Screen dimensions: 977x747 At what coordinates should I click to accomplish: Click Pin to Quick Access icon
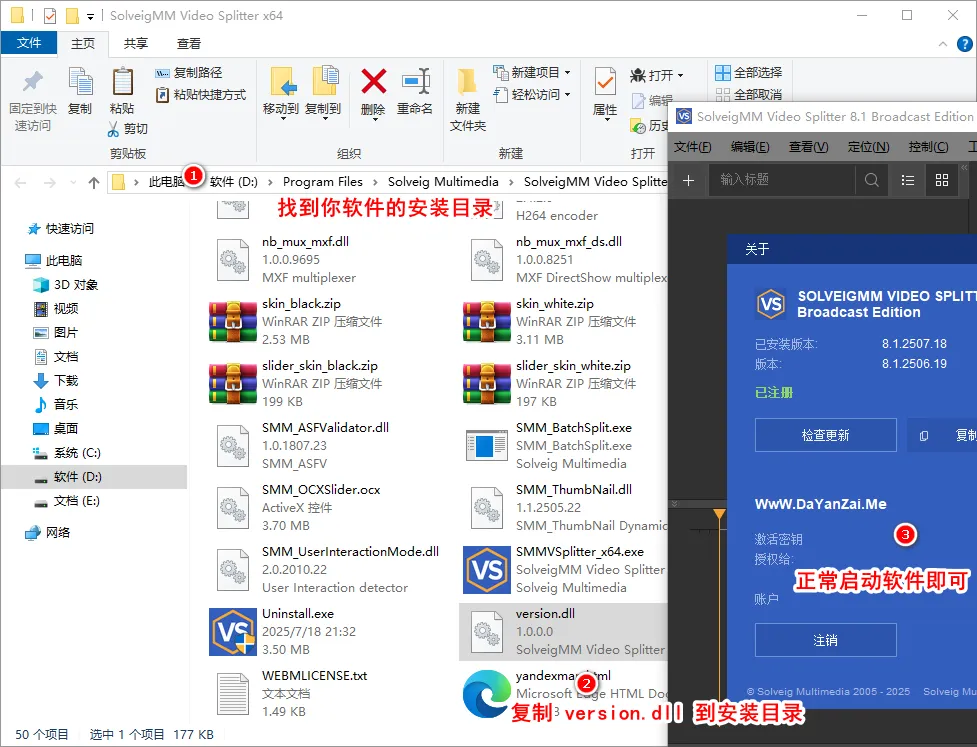point(32,82)
